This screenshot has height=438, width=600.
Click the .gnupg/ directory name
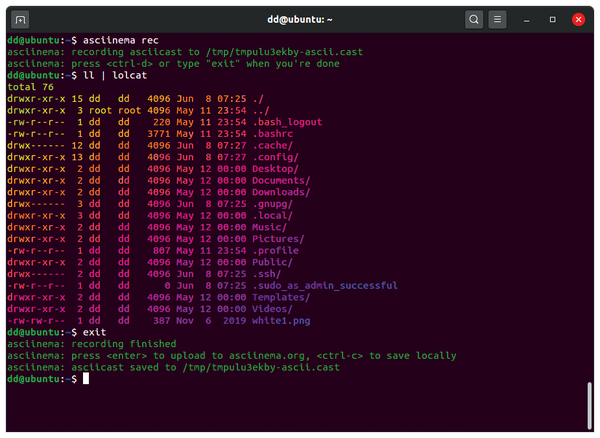272,204
